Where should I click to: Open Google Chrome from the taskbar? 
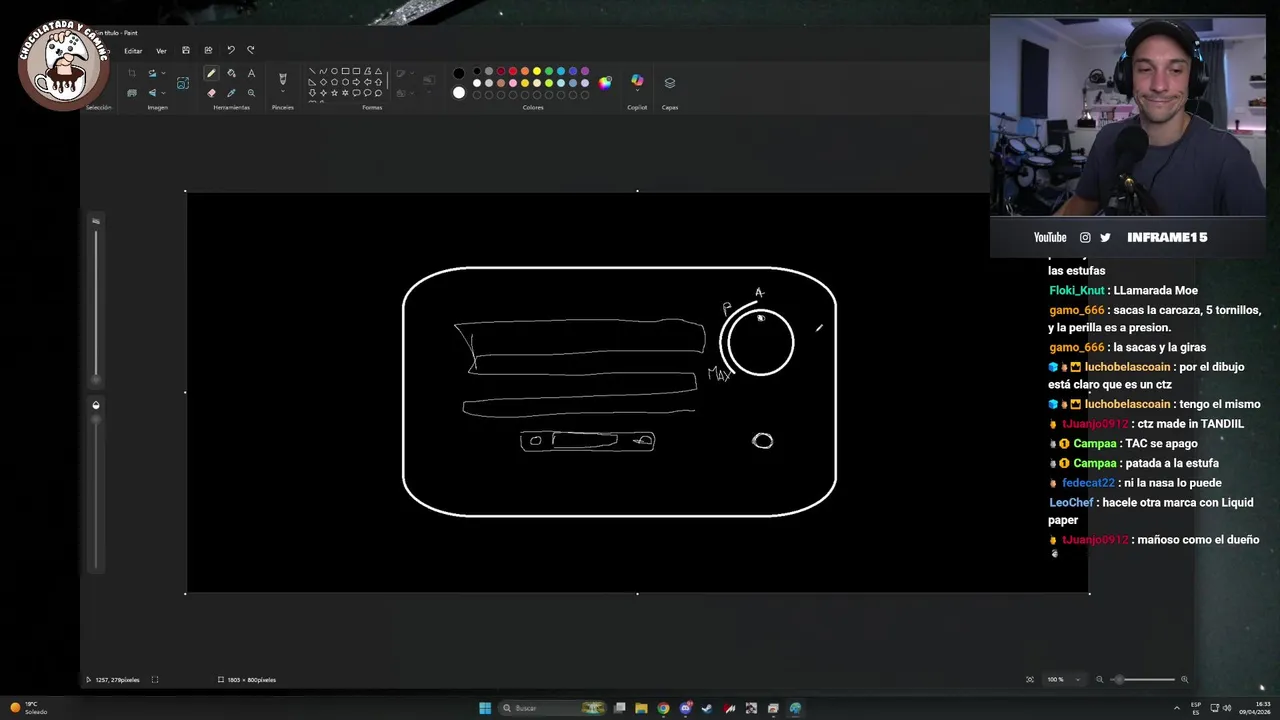pos(663,708)
